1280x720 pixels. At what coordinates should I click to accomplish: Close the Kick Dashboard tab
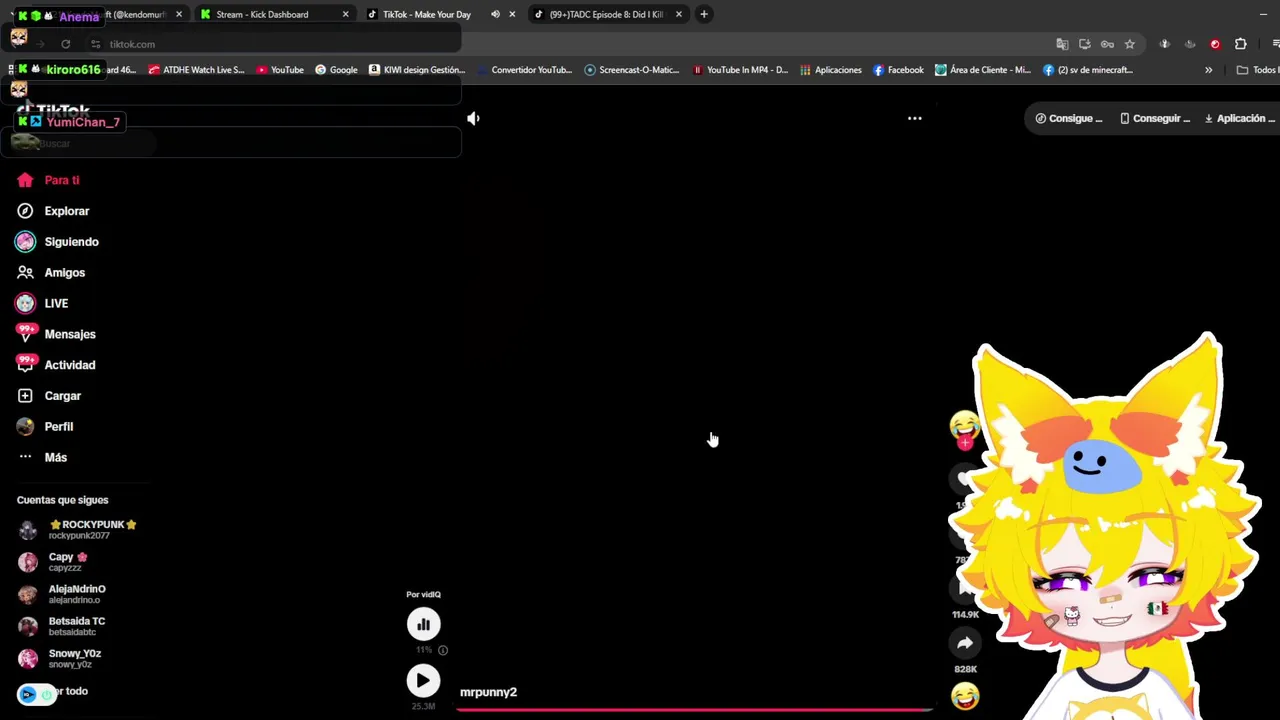click(x=346, y=14)
